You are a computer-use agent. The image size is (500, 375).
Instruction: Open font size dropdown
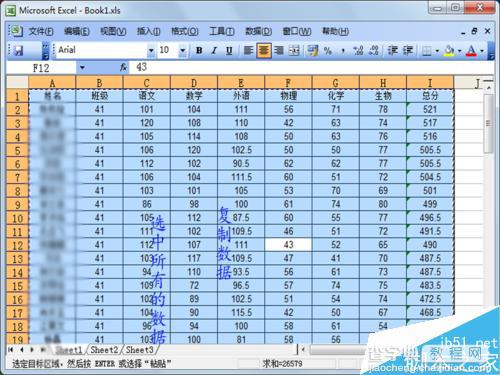pyautogui.click(x=183, y=51)
